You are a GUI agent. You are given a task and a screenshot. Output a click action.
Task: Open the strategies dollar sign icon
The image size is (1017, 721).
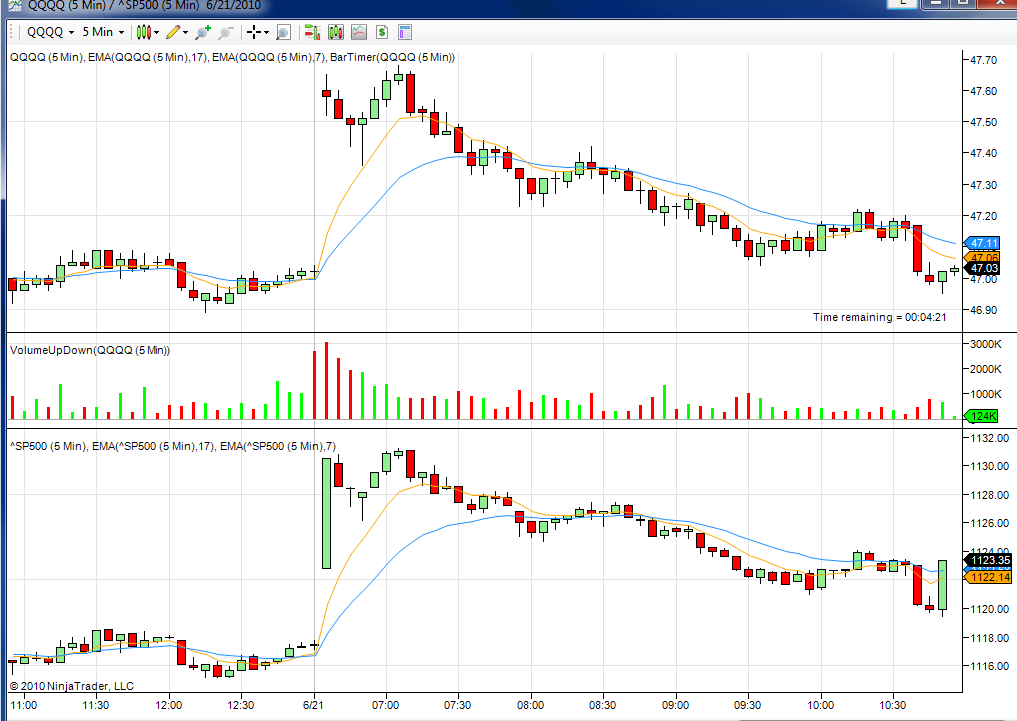point(381,32)
